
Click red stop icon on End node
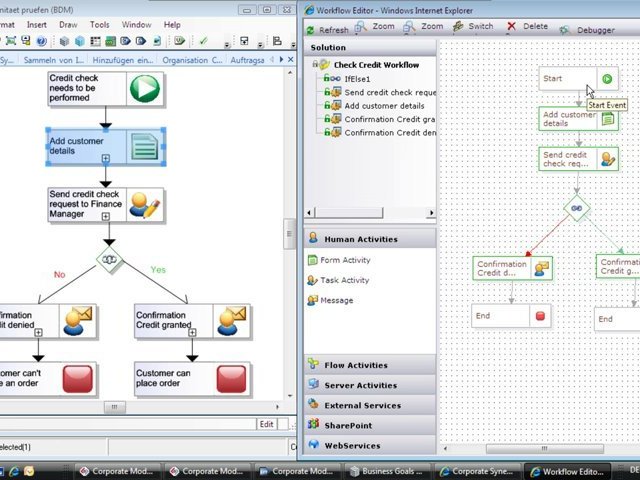[x=541, y=316]
